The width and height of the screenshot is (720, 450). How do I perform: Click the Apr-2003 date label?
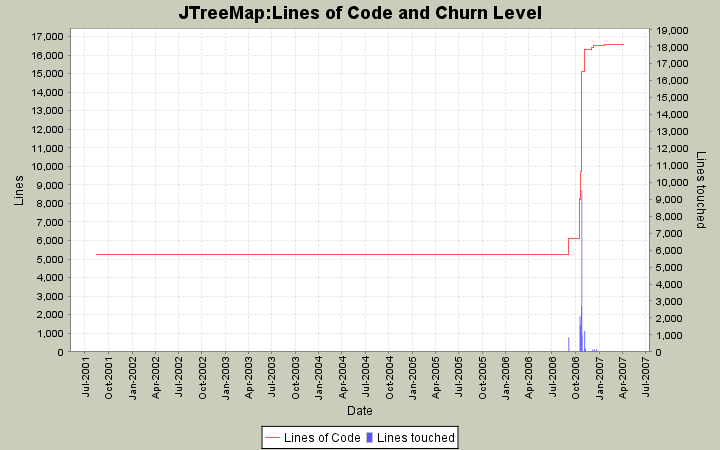[x=249, y=377]
